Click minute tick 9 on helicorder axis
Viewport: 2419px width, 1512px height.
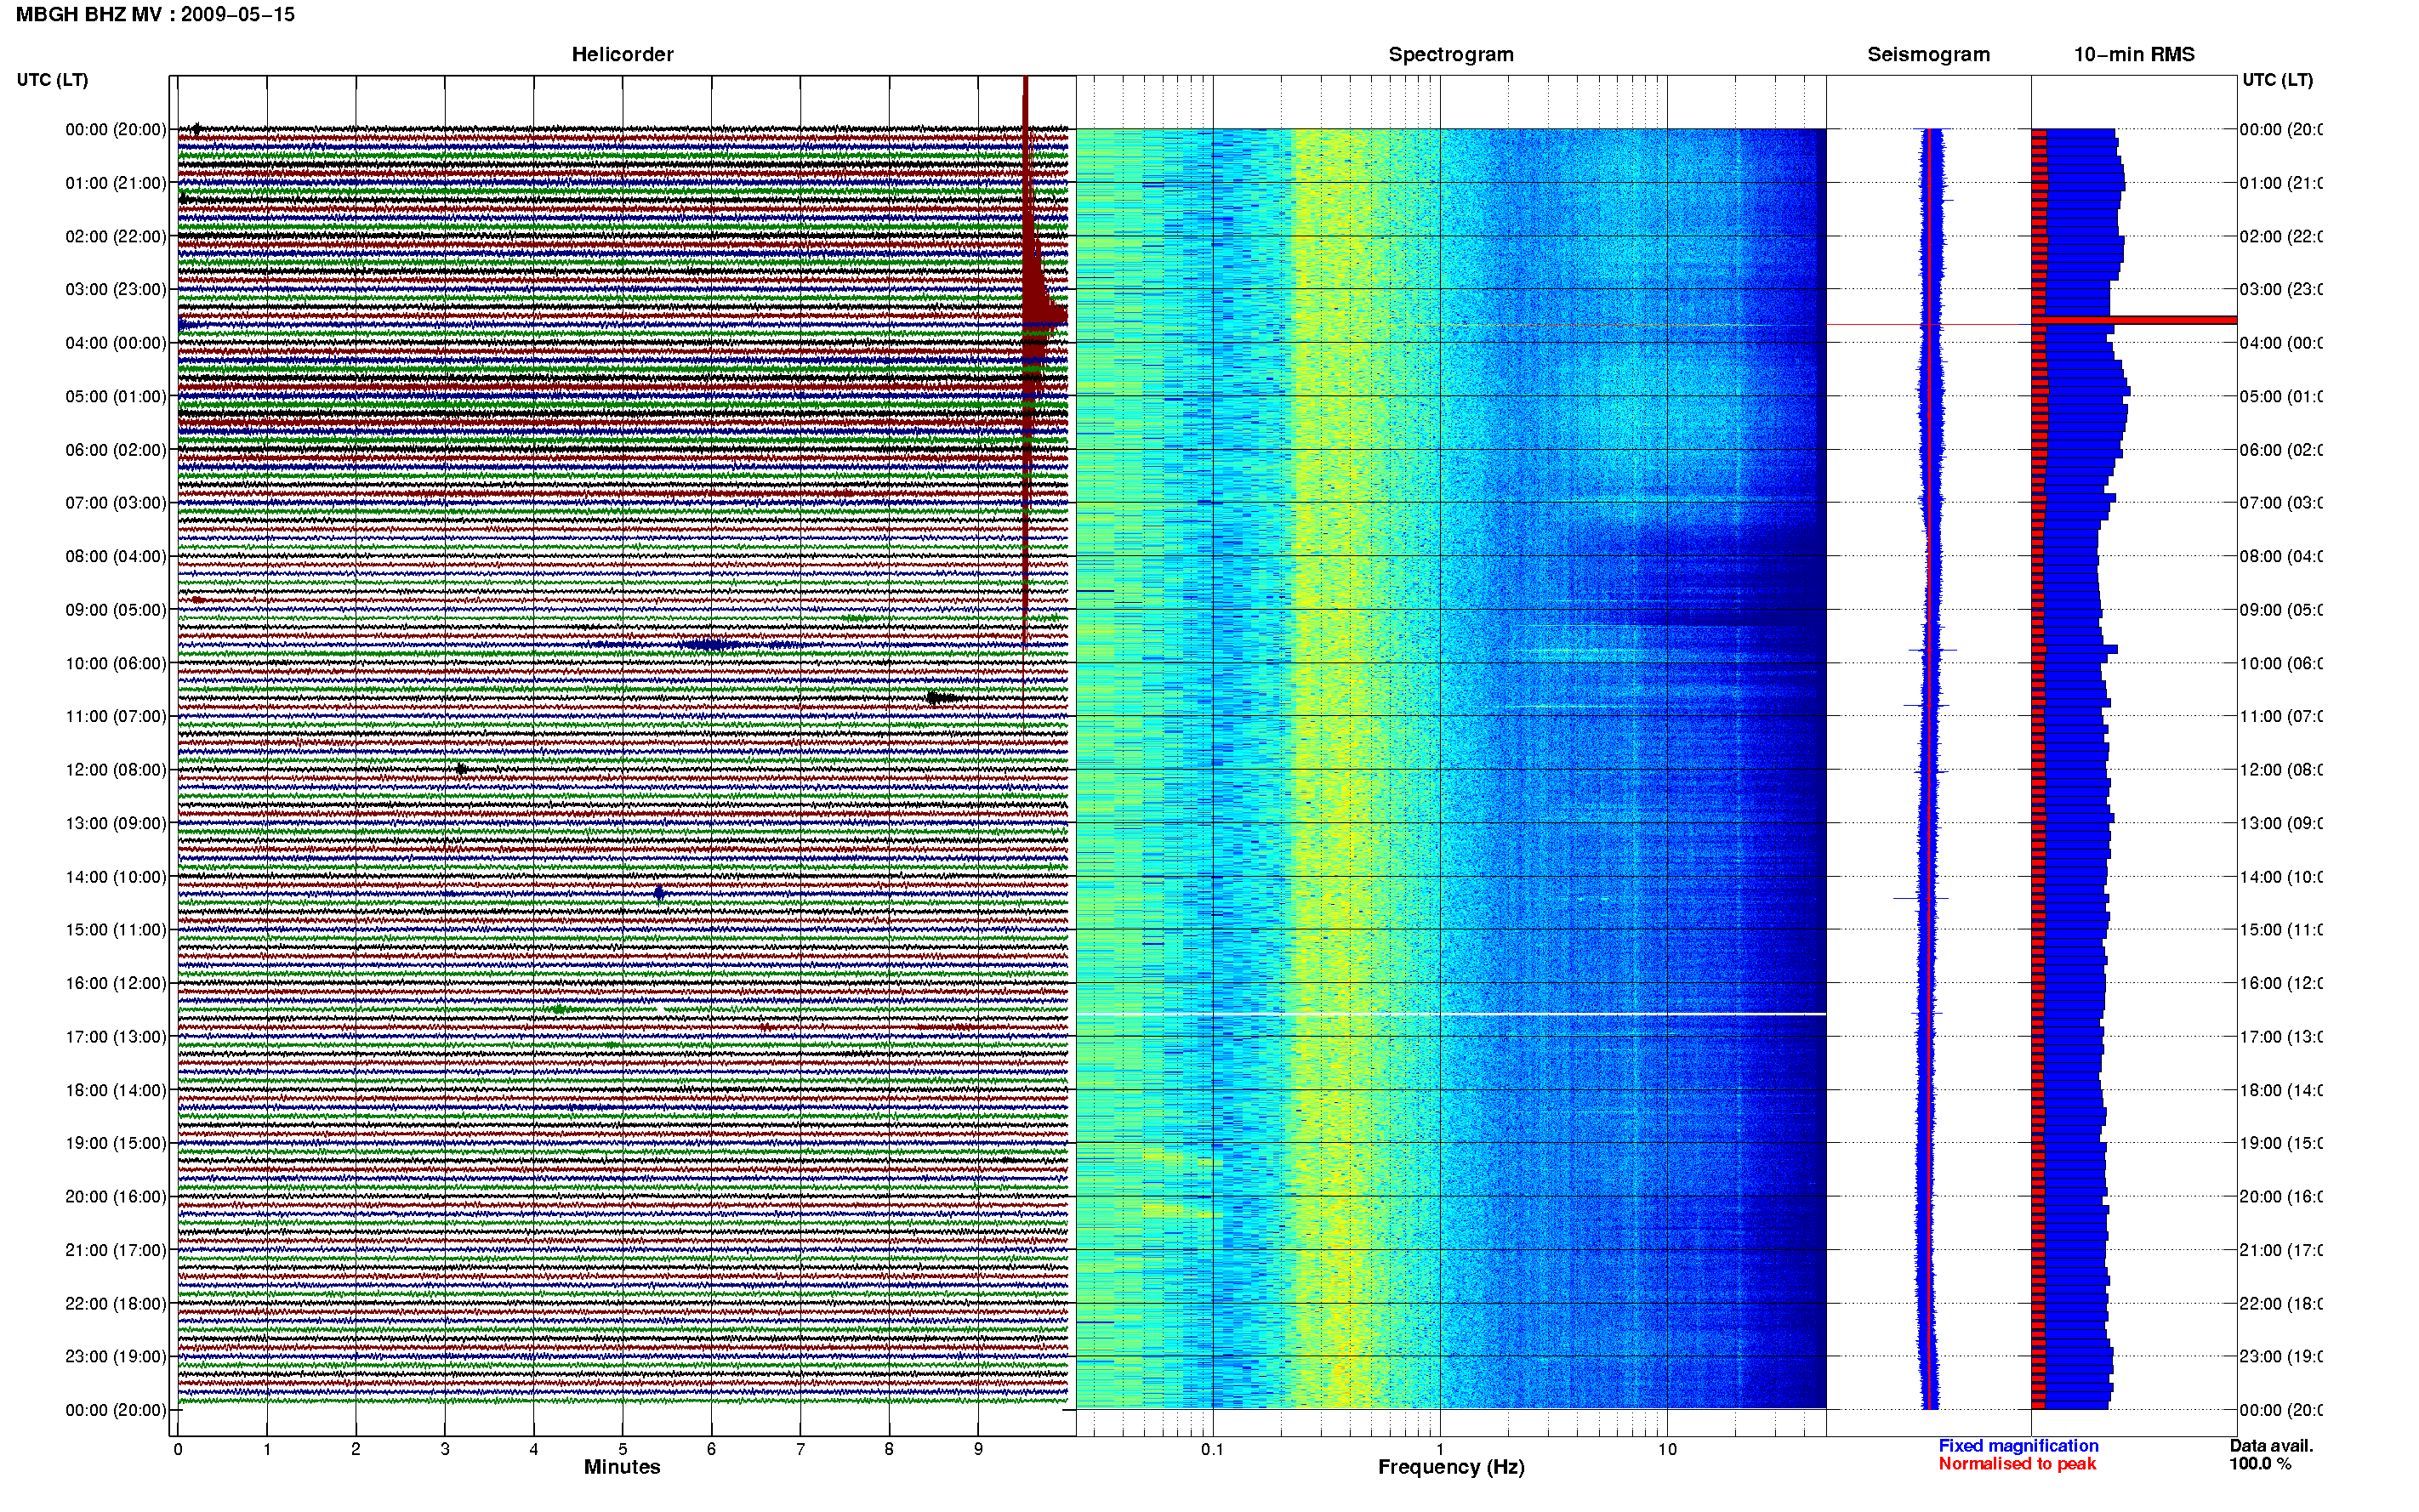[x=978, y=1449]
